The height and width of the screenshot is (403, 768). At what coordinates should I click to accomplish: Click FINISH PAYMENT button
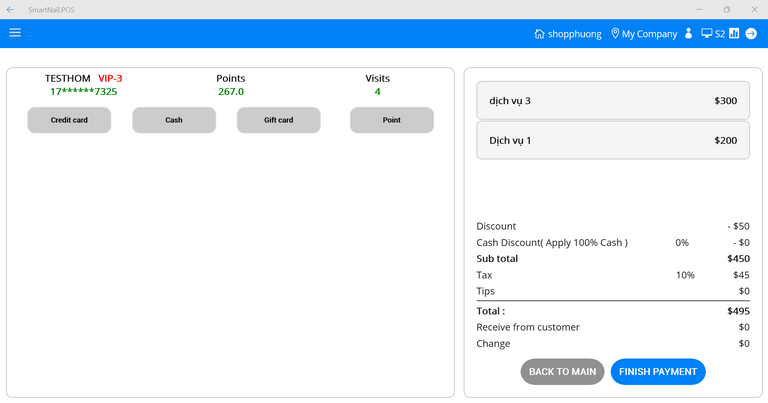pyautogui.click(x=657, y=372)
